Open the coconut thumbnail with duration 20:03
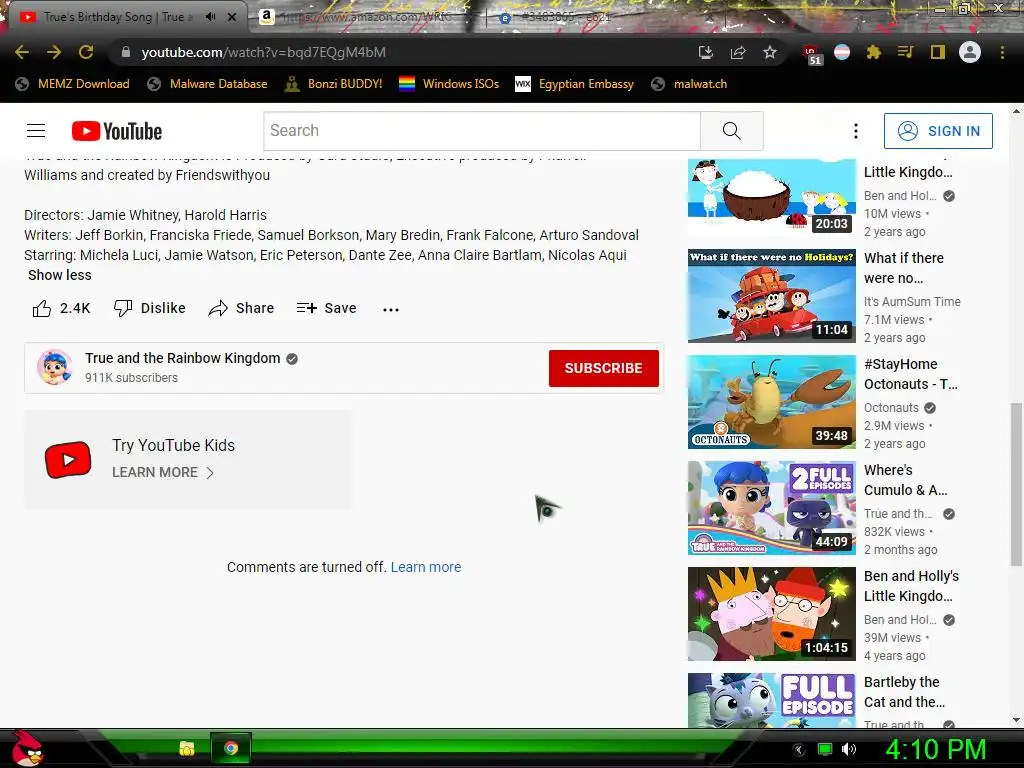The width and height of the screenshot is (1024, 768). coord(771,197)
